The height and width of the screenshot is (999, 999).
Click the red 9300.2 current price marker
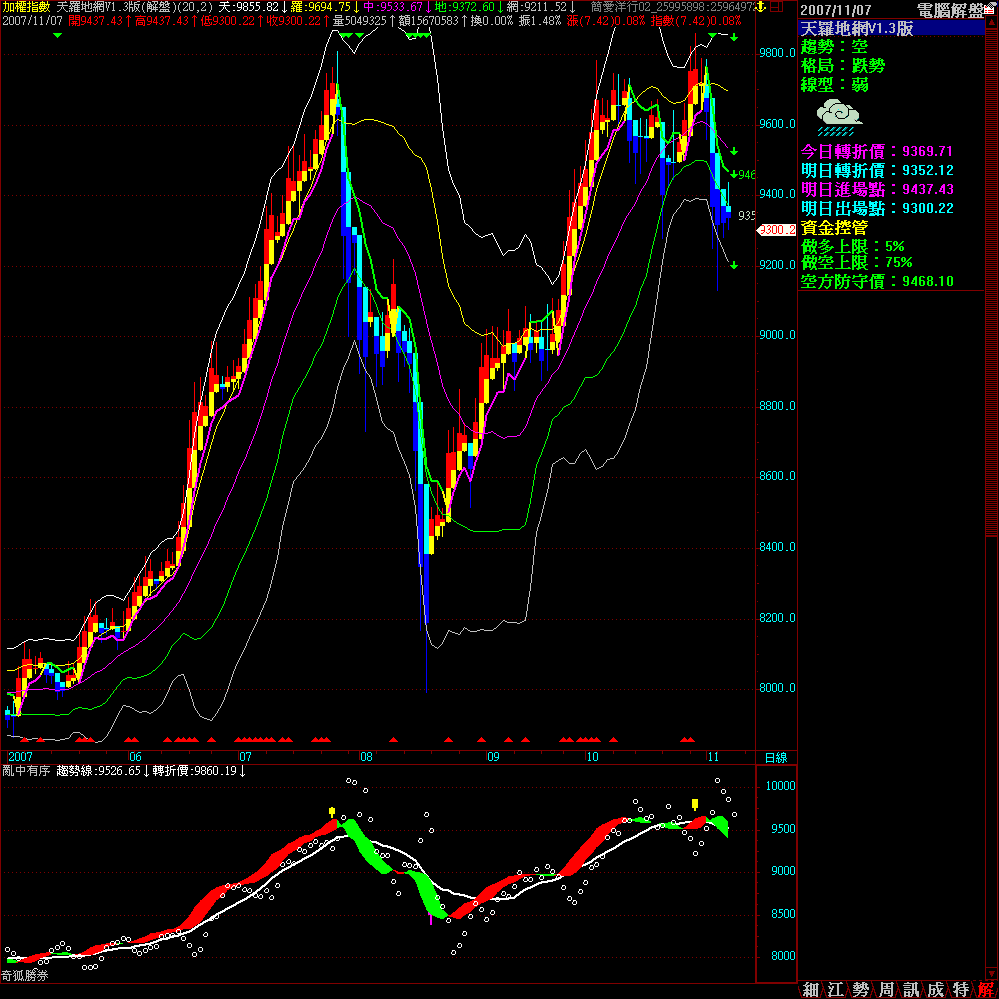(775, 230)
